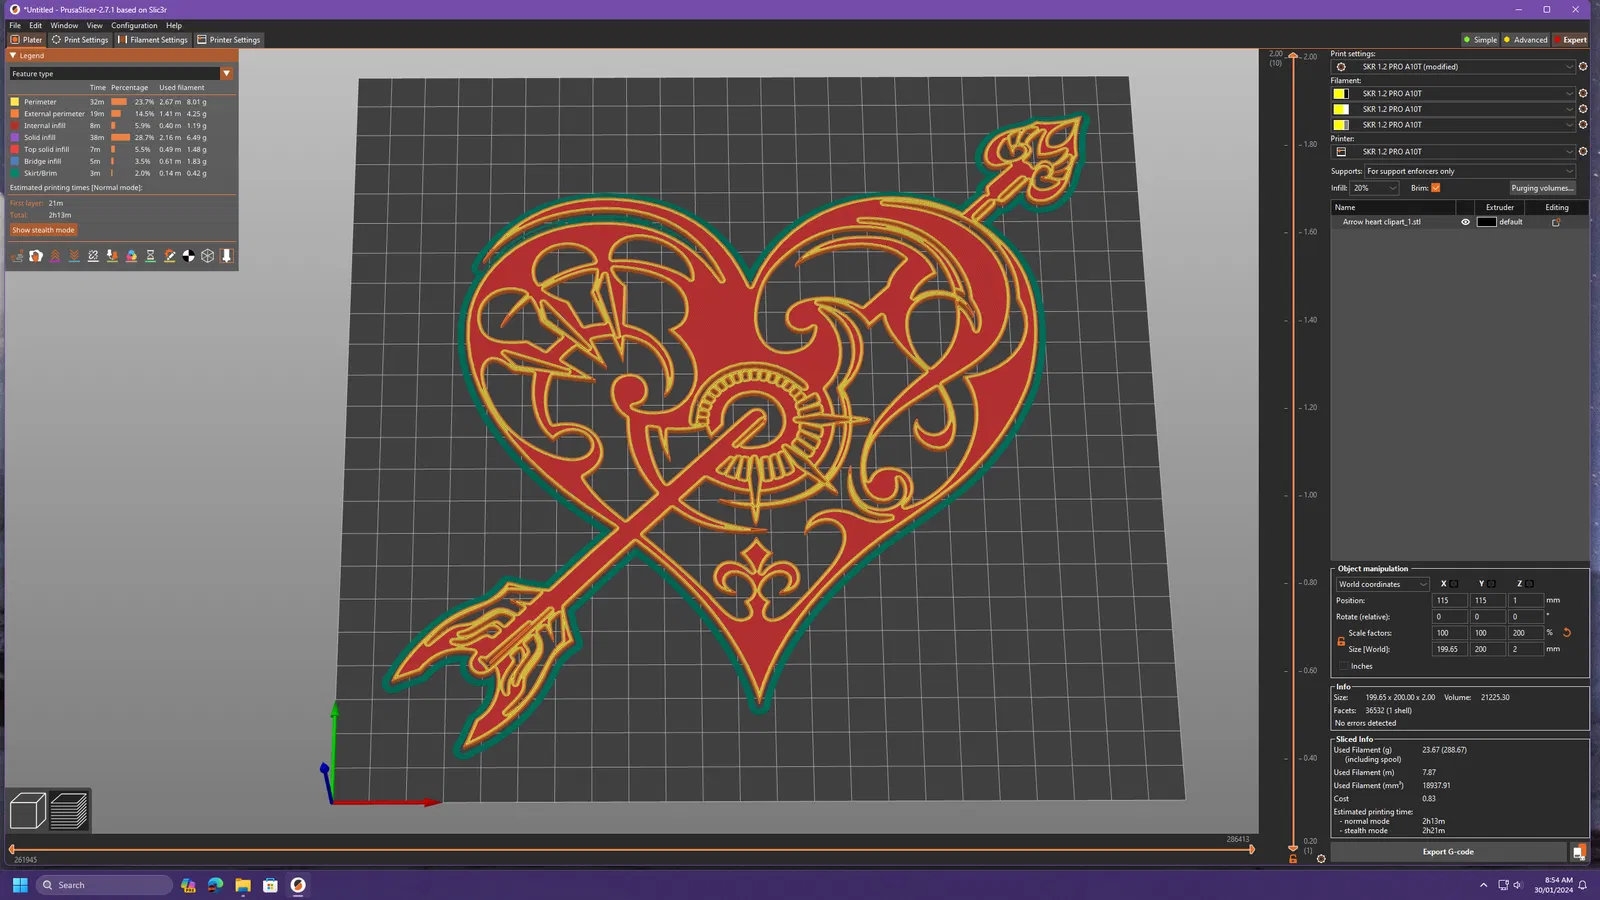Image resolution: width=1600 pixels, height=900 pixels.
Task: Open World coordinates dropdown
Action: click(x=1383, y=584)
